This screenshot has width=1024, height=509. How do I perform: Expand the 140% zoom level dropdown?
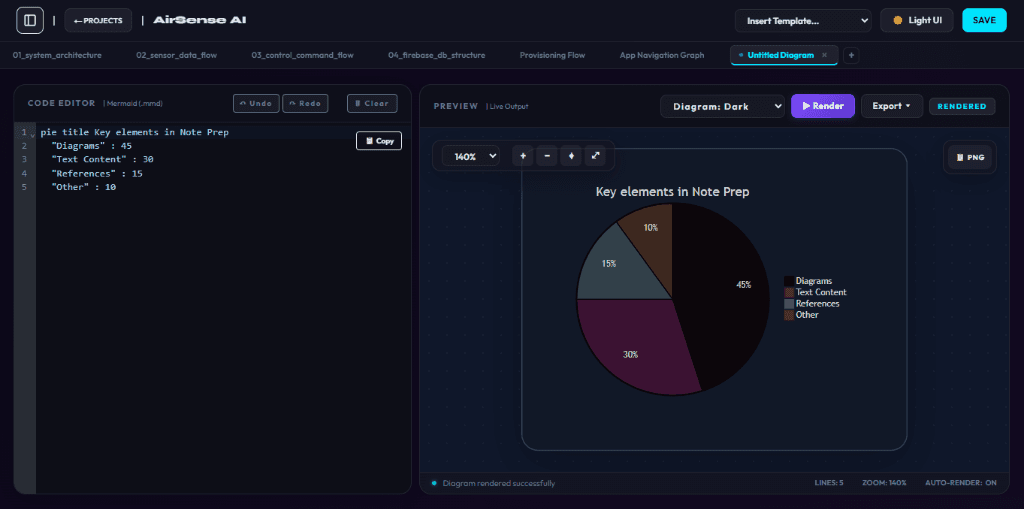(471, 156)
